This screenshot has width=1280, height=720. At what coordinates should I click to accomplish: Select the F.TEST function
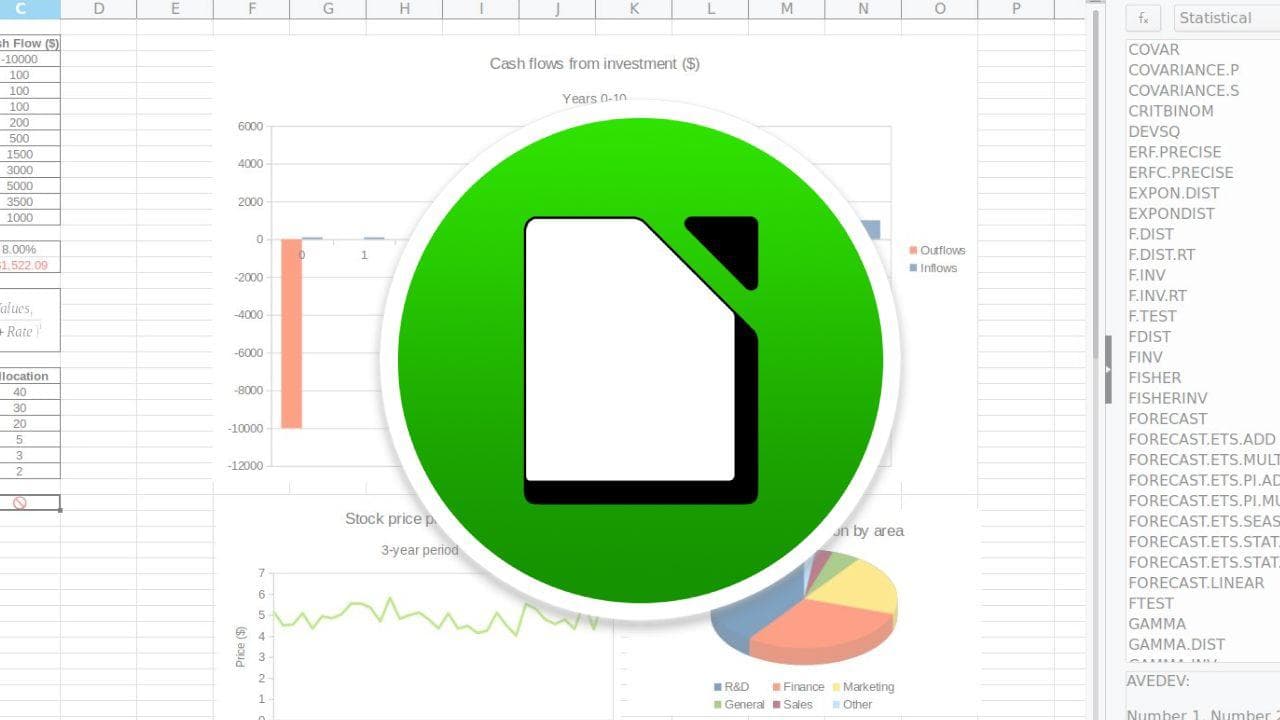pyautogui.click(x=1152, y=316)
